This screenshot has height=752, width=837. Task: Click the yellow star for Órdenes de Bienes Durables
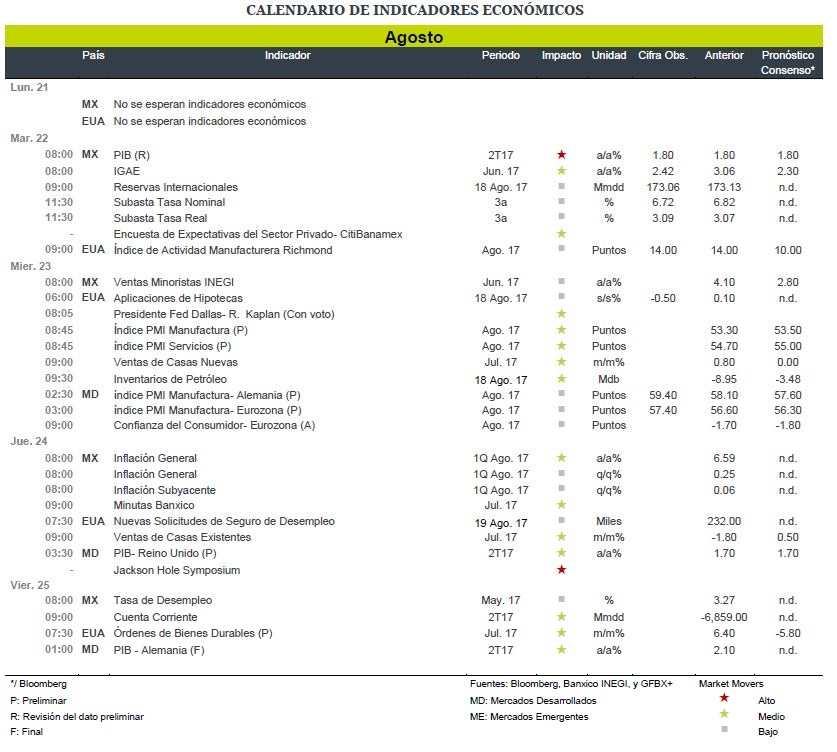point(561,632)
